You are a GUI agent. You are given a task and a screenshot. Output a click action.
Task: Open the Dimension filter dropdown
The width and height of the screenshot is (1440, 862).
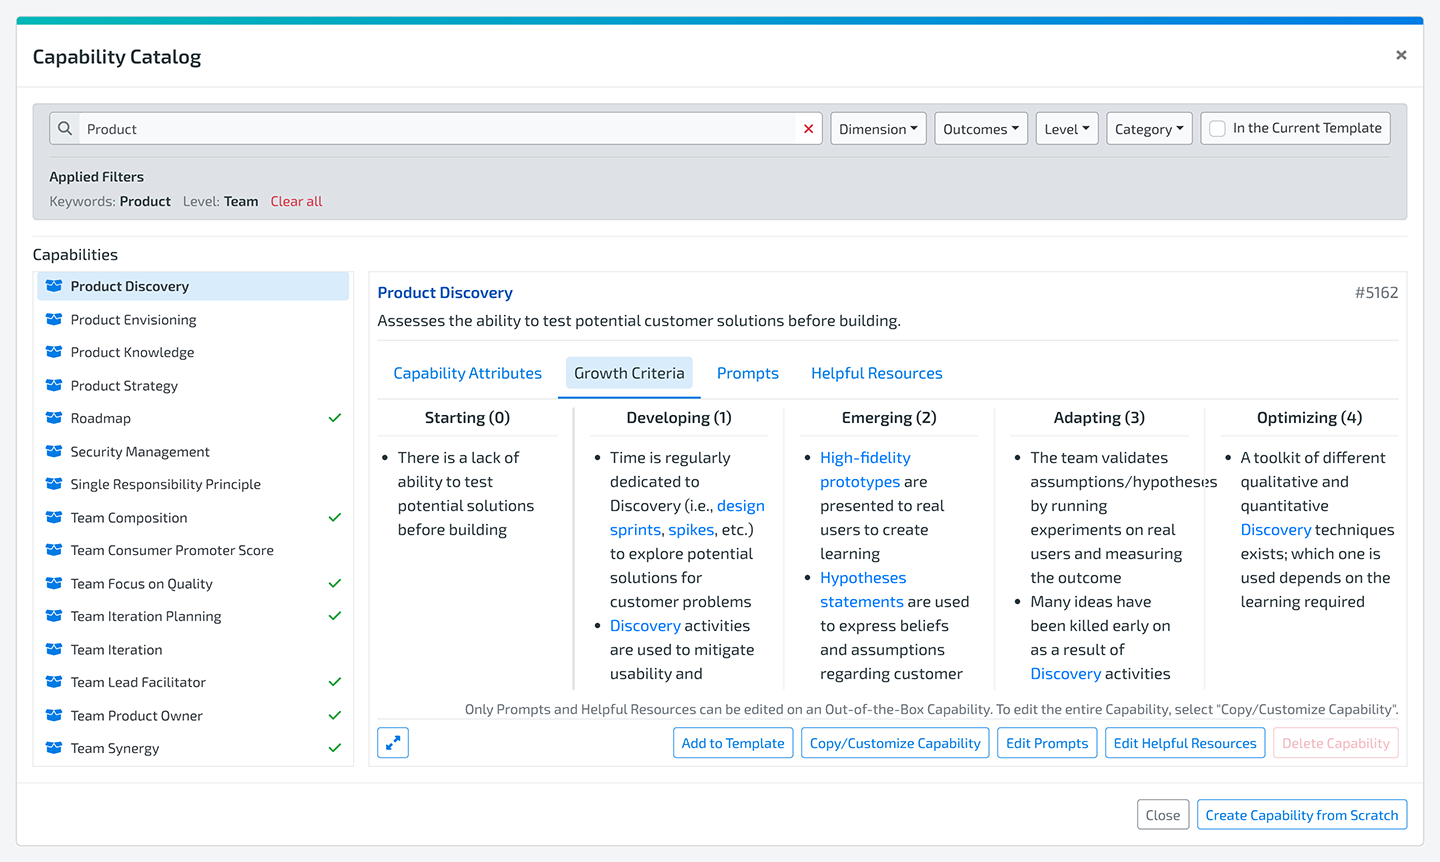point(878,129)
